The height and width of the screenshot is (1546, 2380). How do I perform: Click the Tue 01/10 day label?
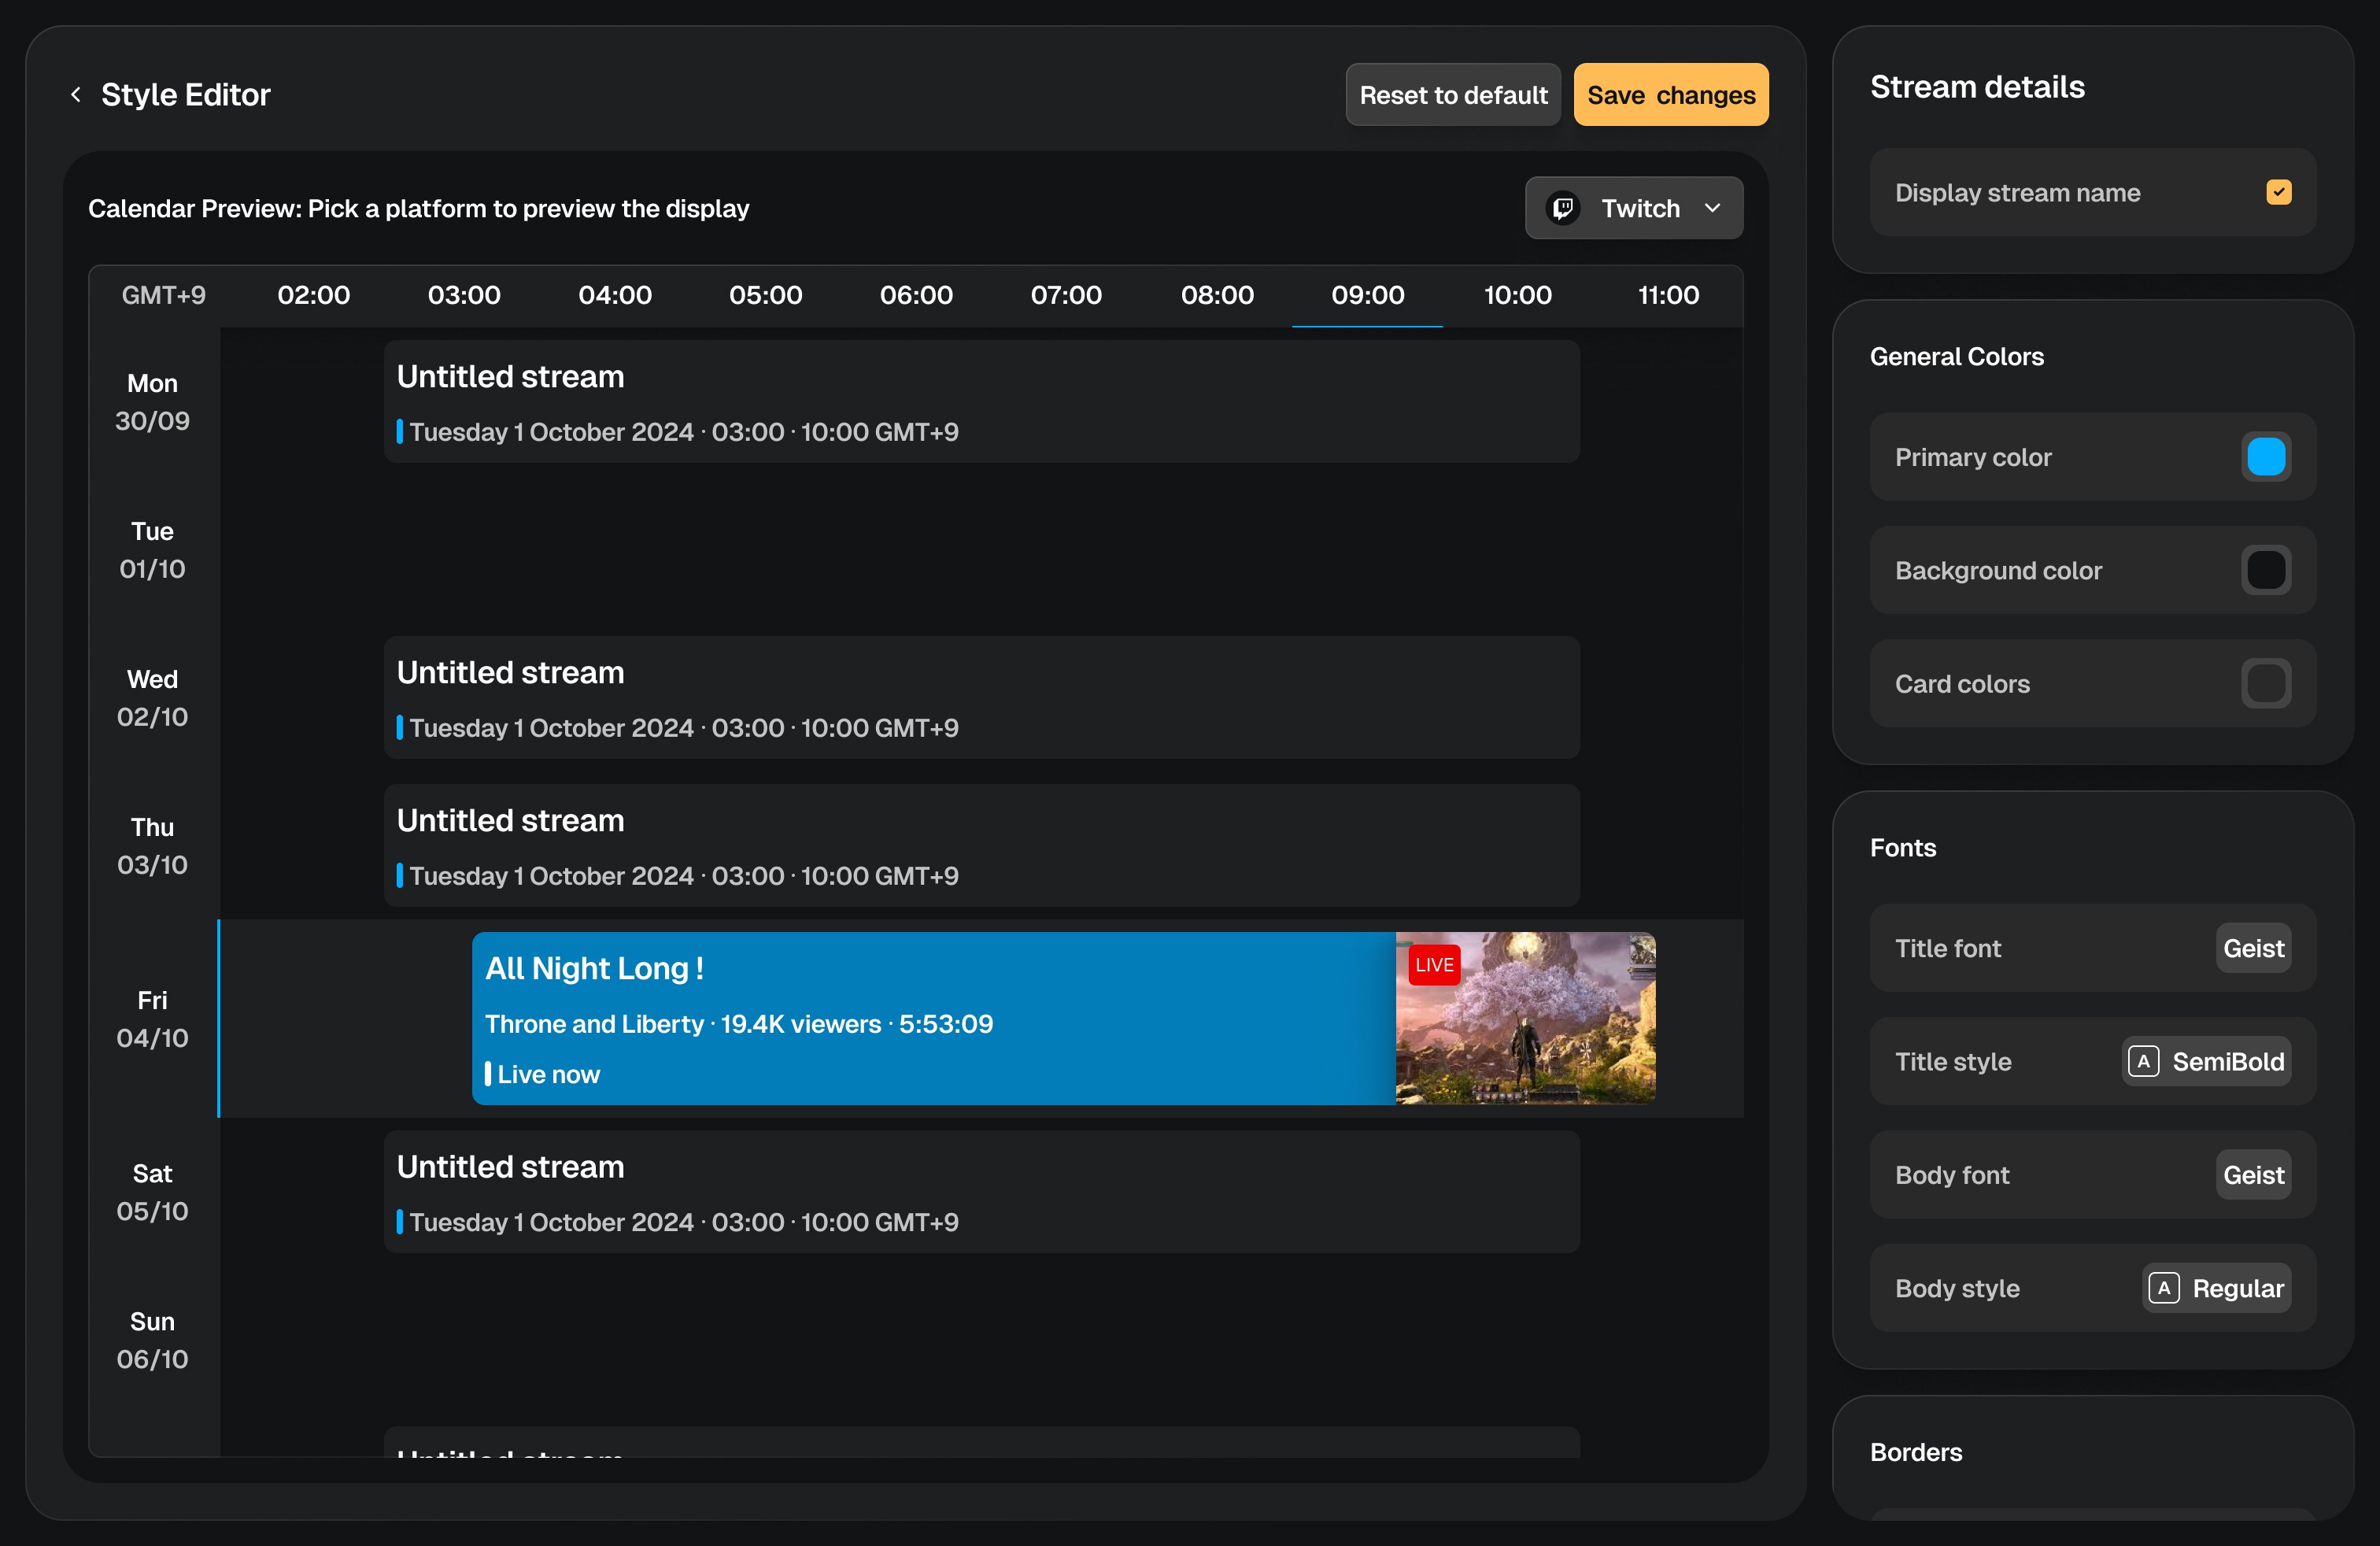[152, 550]
